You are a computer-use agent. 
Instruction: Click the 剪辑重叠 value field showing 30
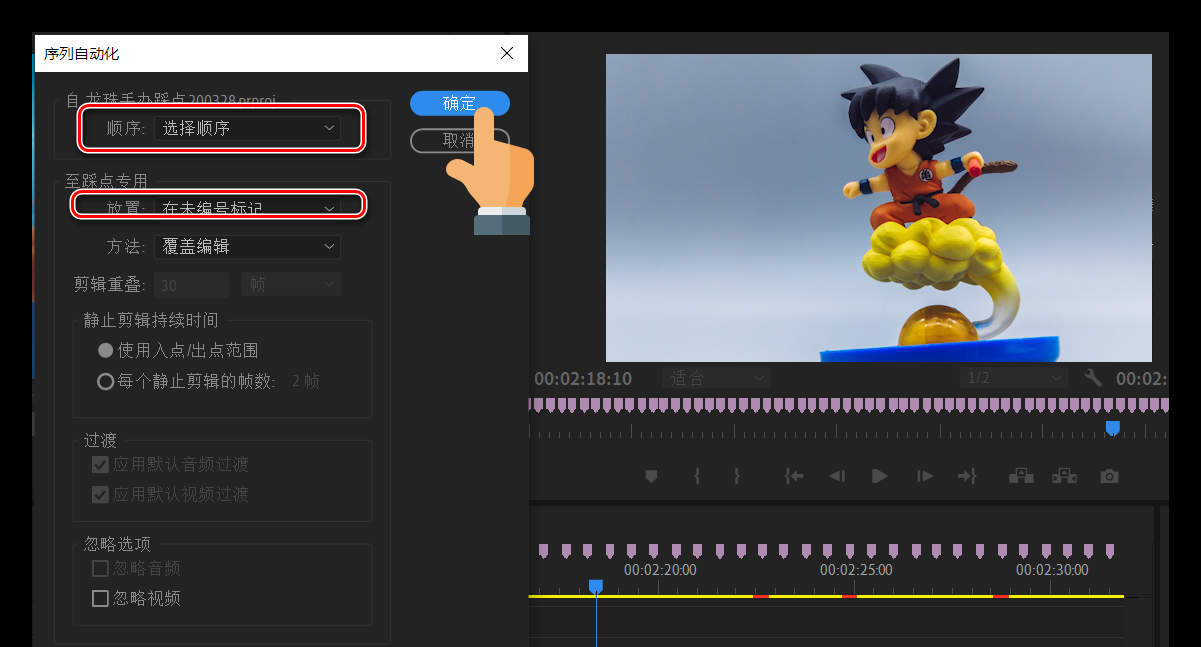(x=192, y=285)
